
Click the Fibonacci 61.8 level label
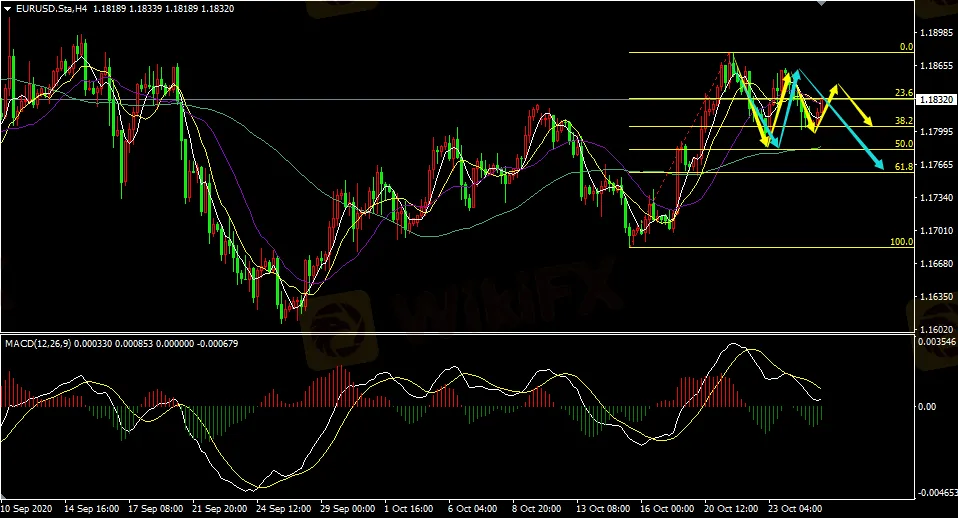point(904,167)
